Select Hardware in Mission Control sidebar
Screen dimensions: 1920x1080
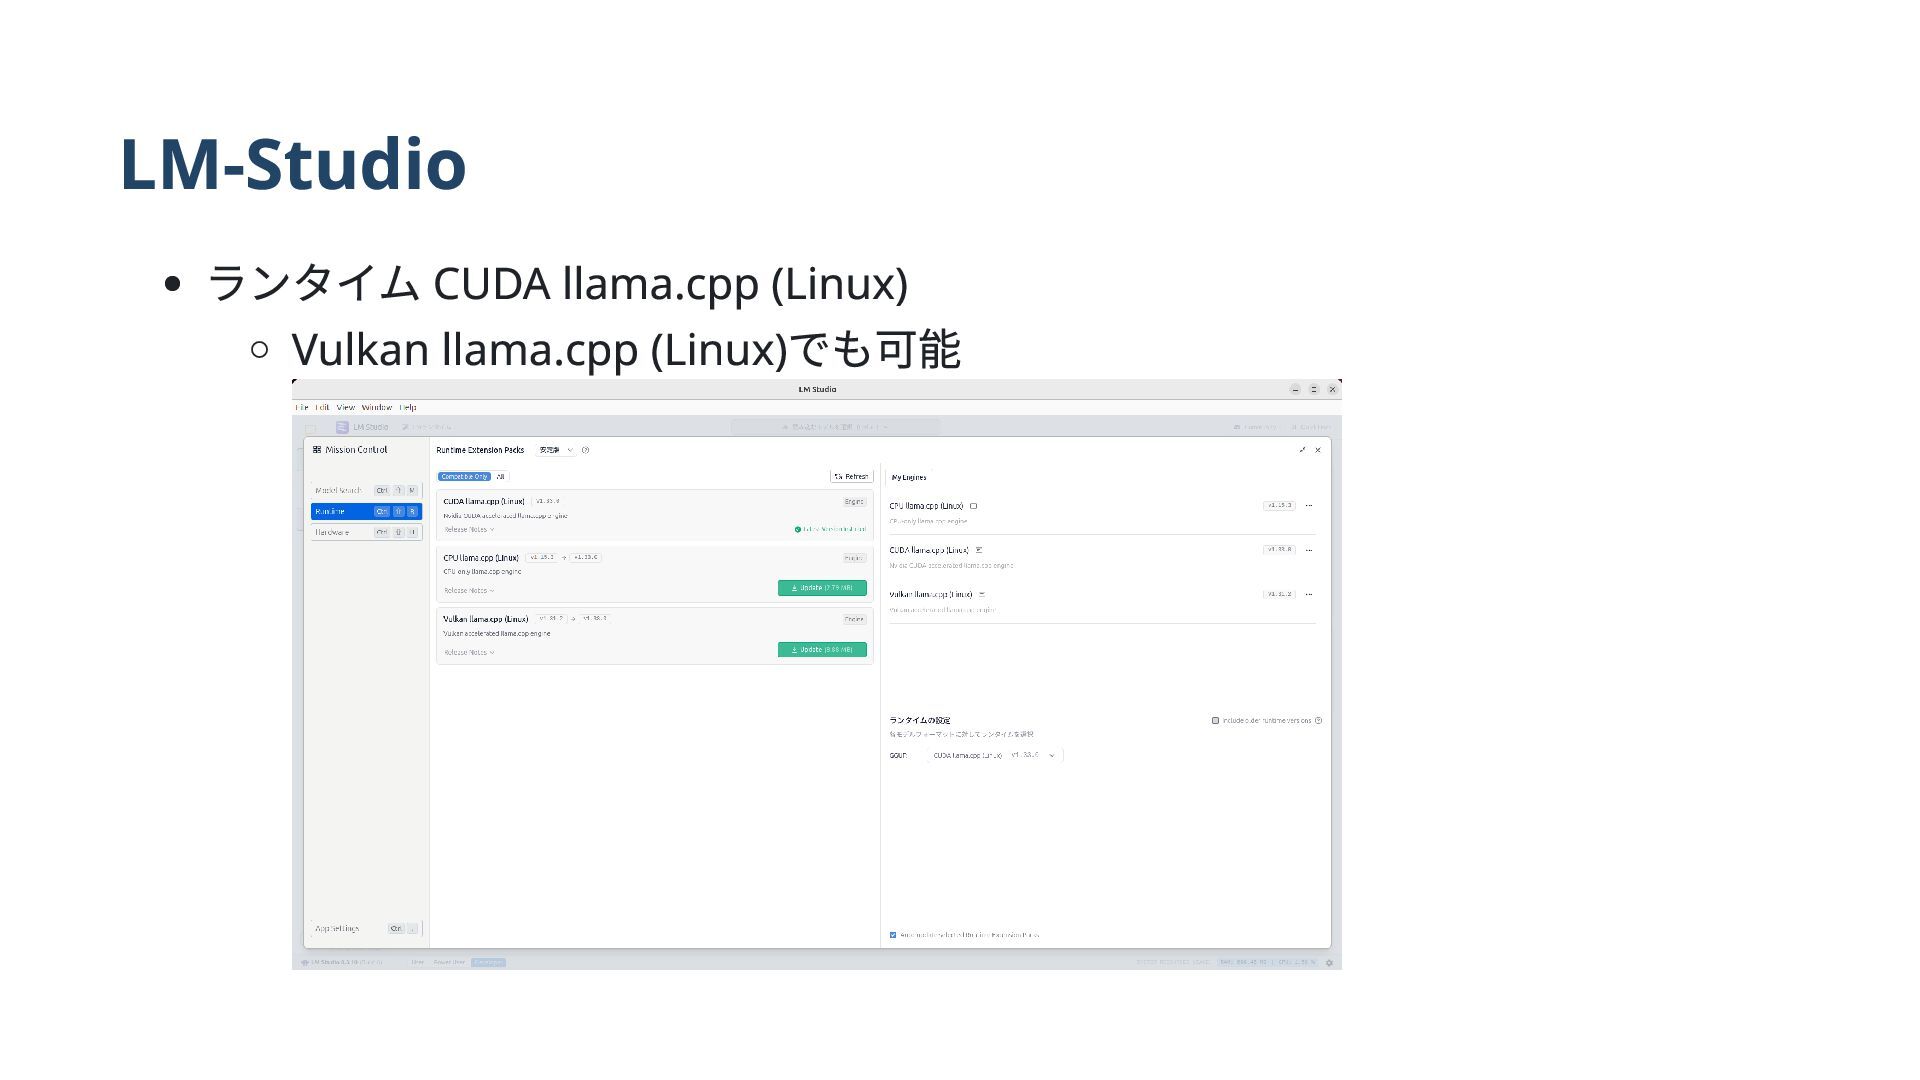coord(366,533)
